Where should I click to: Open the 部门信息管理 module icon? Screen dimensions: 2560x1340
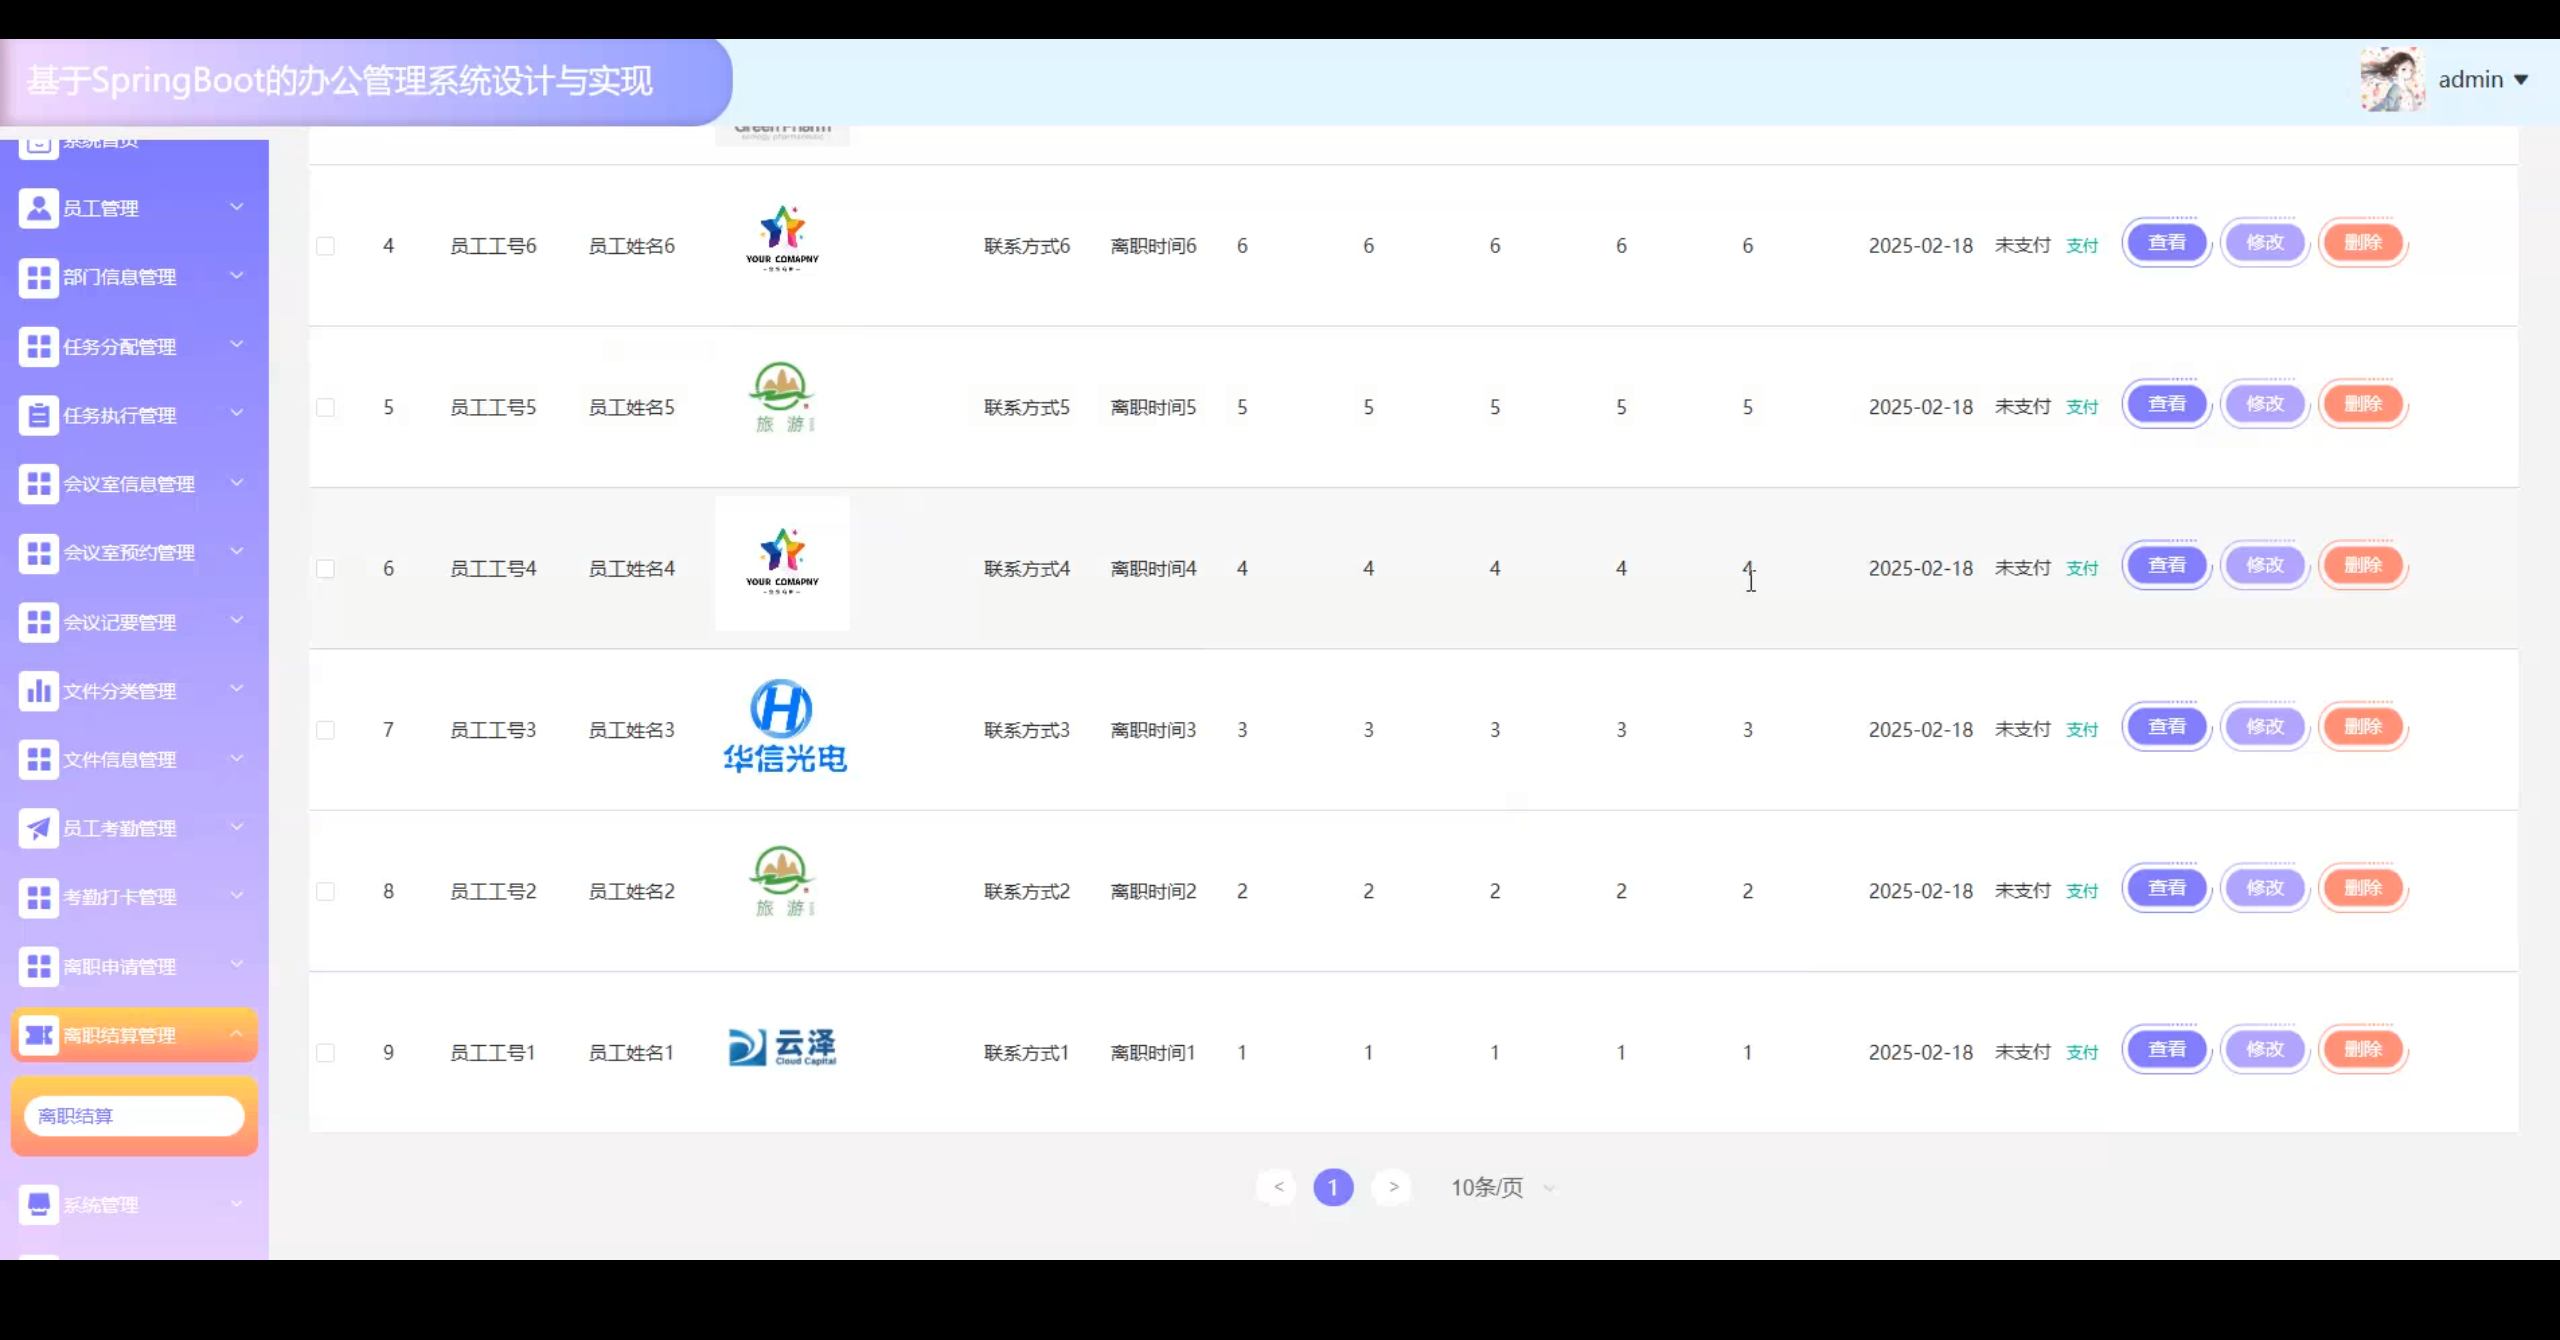[x=39, y=277]
